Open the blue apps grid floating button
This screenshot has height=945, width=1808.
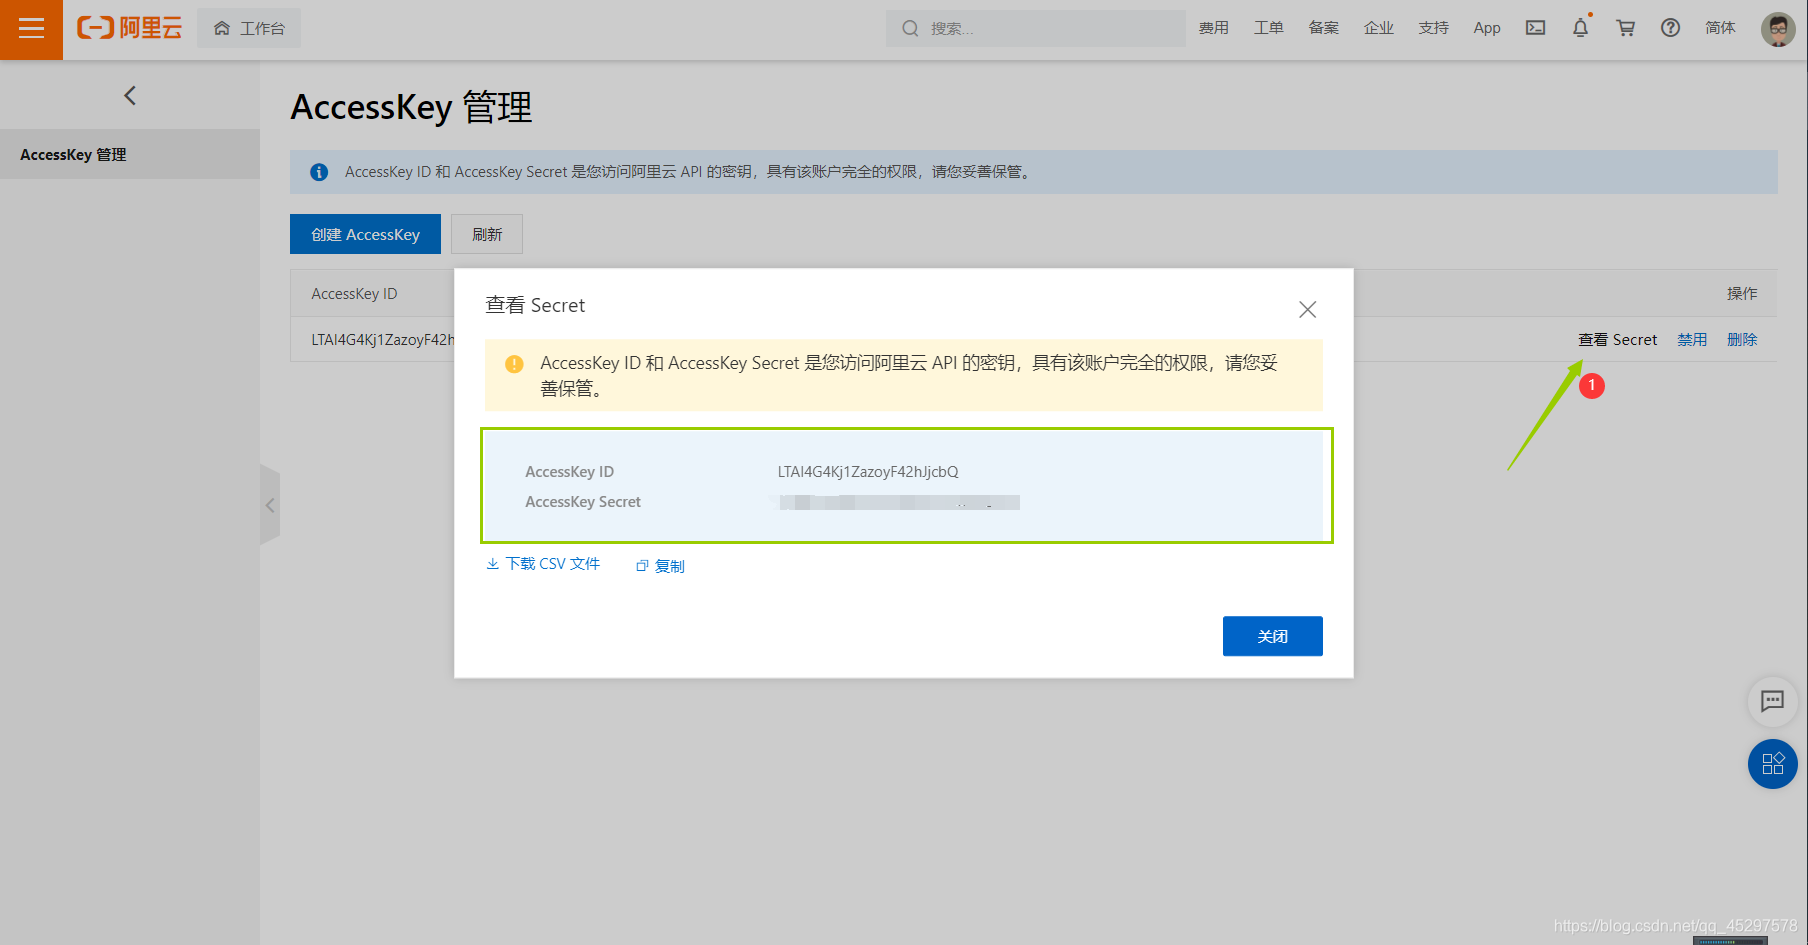(1772, 764)
